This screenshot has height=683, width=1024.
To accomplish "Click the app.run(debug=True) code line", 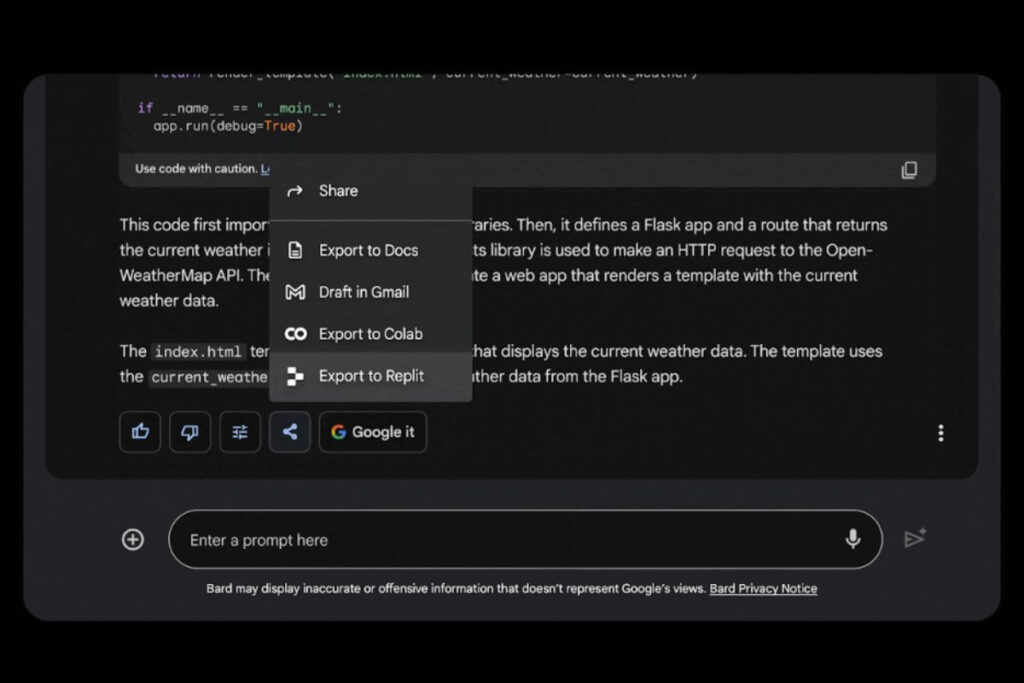I will click(x=227, y=126).
